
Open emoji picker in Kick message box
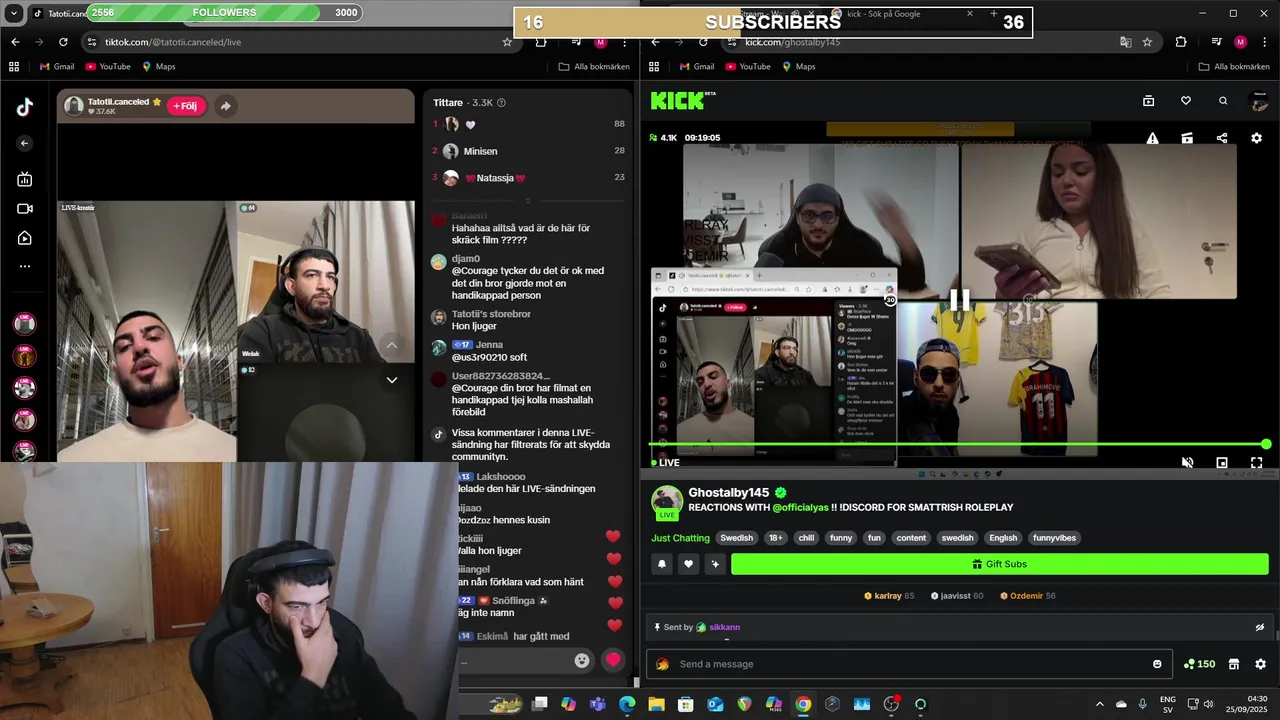pos(1157,664)
